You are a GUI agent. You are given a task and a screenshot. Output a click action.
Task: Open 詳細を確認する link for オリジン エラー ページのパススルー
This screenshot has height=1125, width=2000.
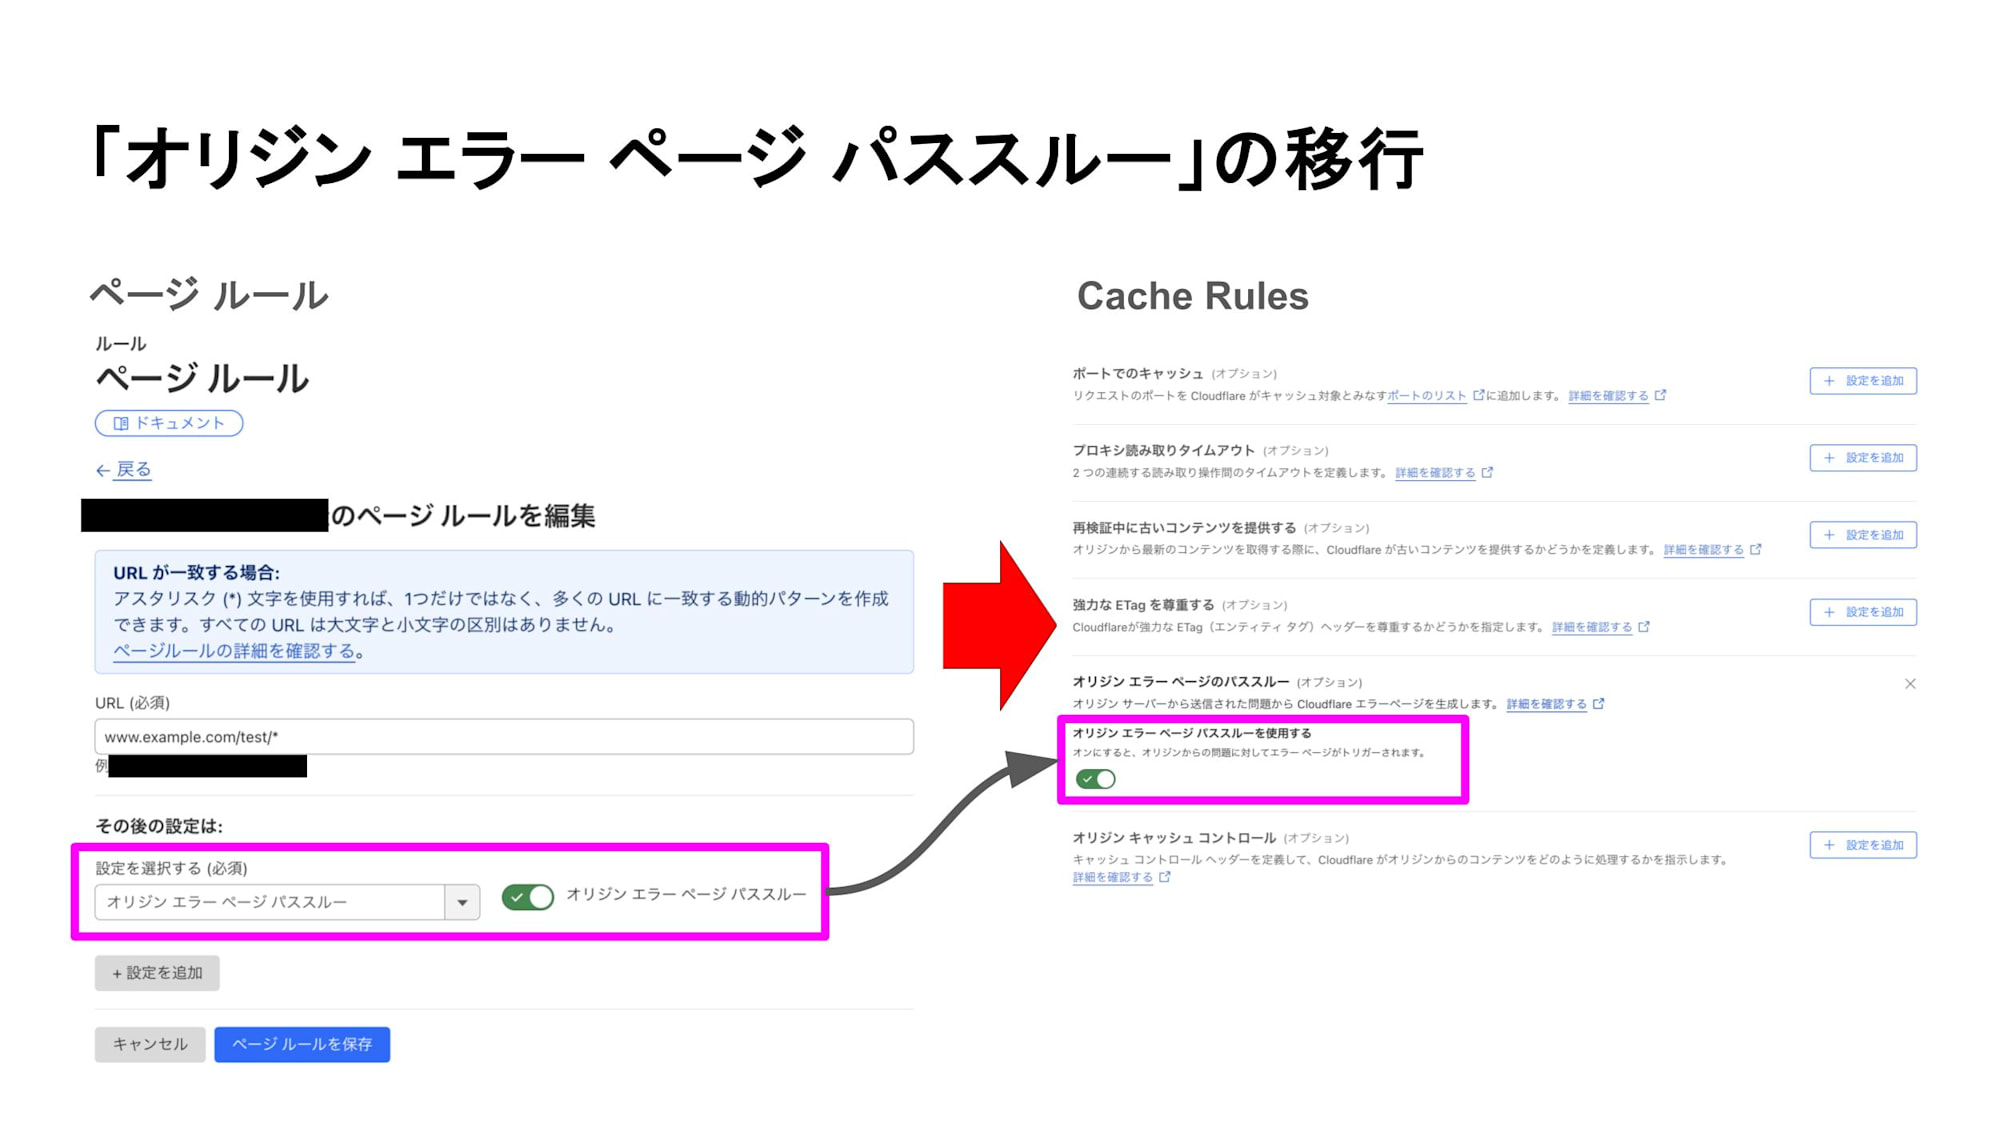click(1546, 704)
